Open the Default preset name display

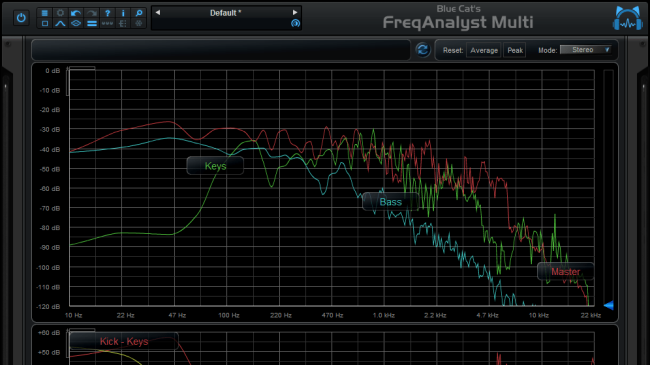tap(226, 13)
